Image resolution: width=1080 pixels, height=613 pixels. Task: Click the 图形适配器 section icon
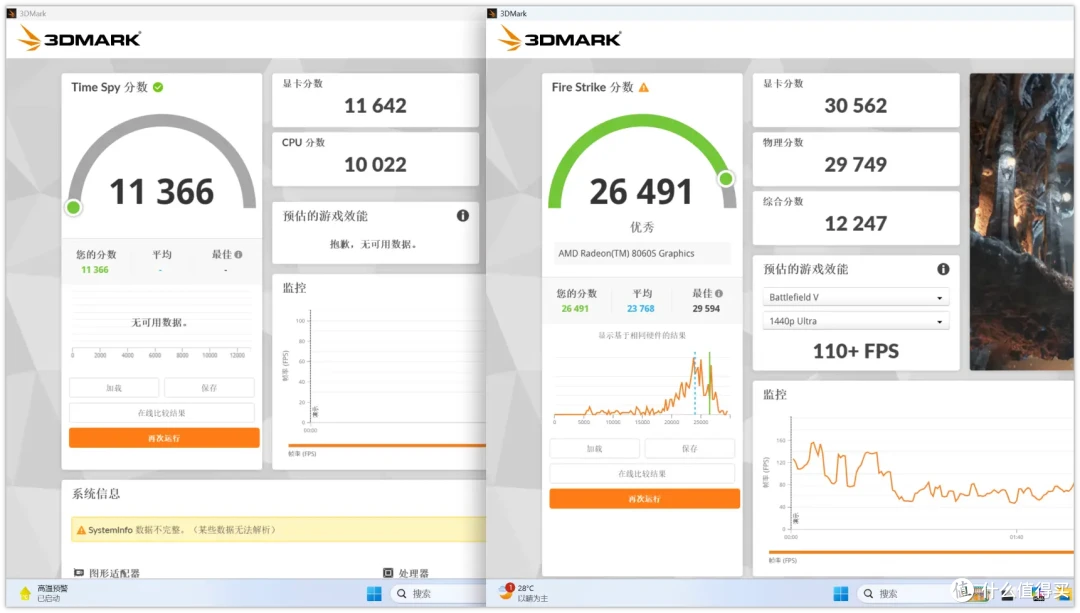pyautogui.click(x=79, y=573)
